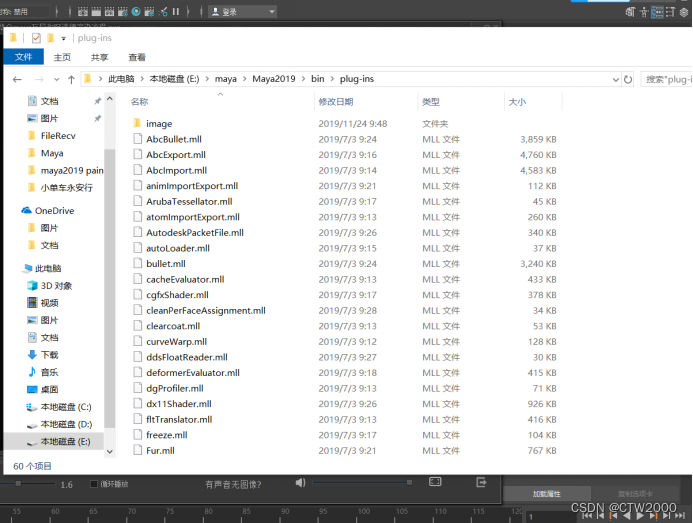The width and height of the screenshot is (693, 523).
Task: Select the AbcExport.mll file
Action: (176, 155)
